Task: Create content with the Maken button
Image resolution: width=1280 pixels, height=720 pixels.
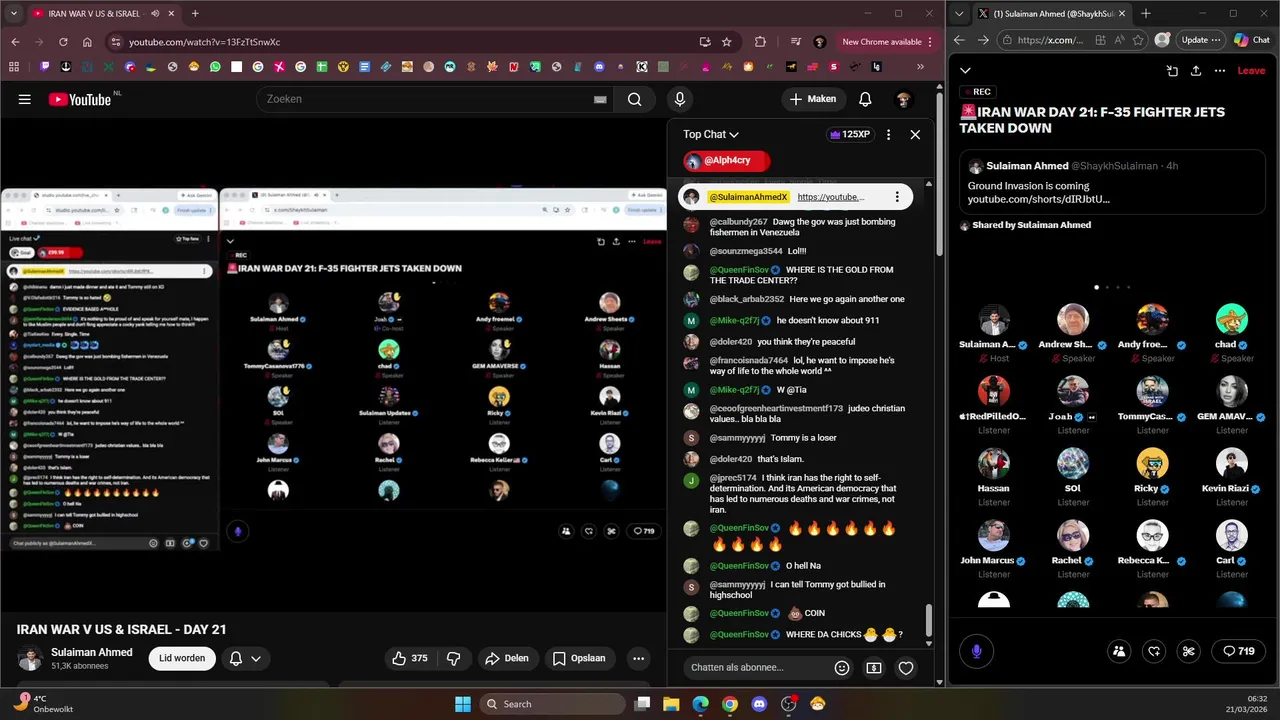Action: (813, 99)
